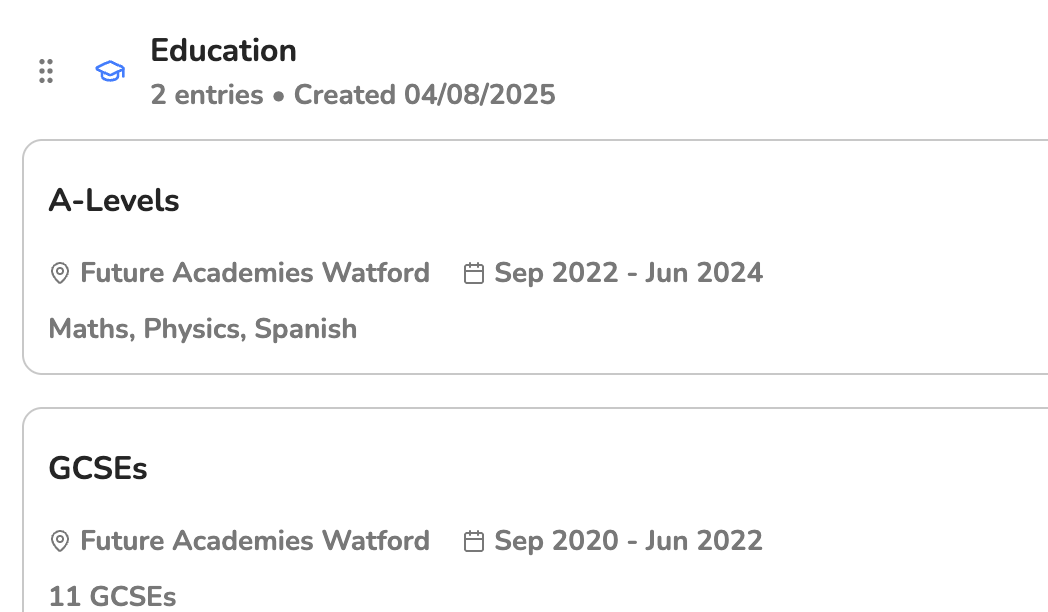The width and height of the screenshot is (1048, 612).
Task: Click the calendar icon in GCSEs entry
Action: [474, 541]
